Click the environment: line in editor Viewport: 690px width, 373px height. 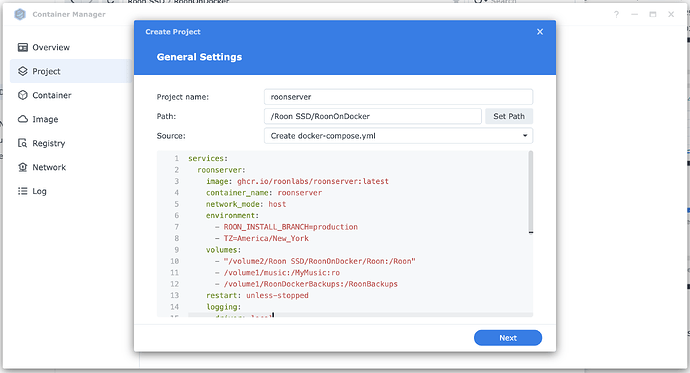232,216
